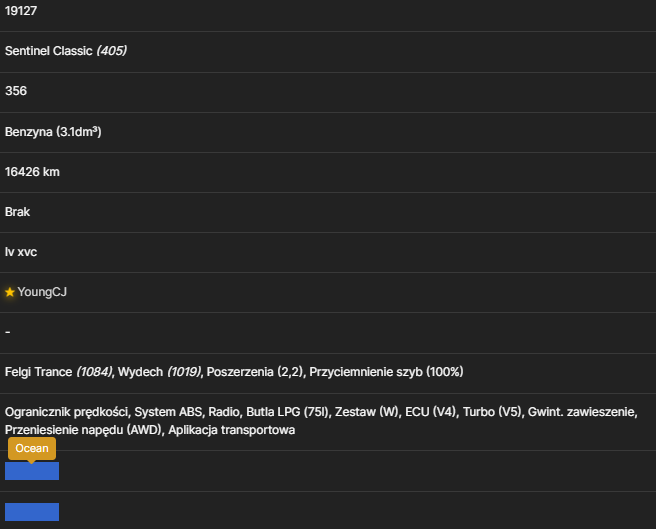Click the dash placeholder row
The height and width of the screenshot is (529, 656).
coord(328,332)
